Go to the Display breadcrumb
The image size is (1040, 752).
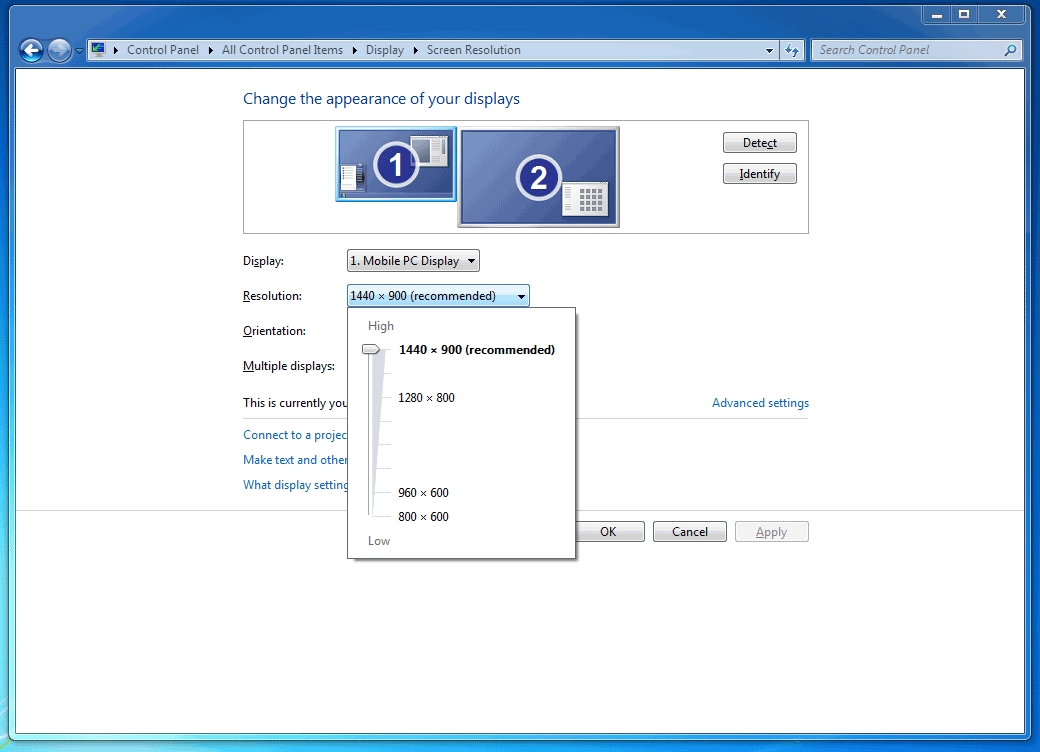click(385, 50)
